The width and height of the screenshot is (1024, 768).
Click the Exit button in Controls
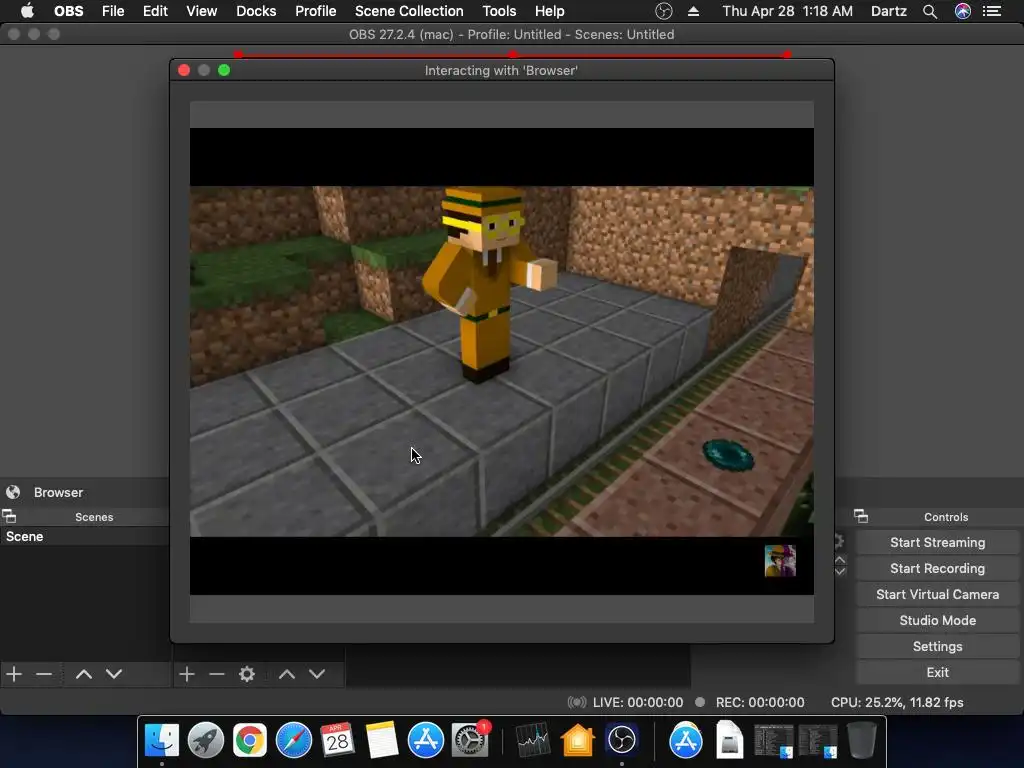(937, 673)
